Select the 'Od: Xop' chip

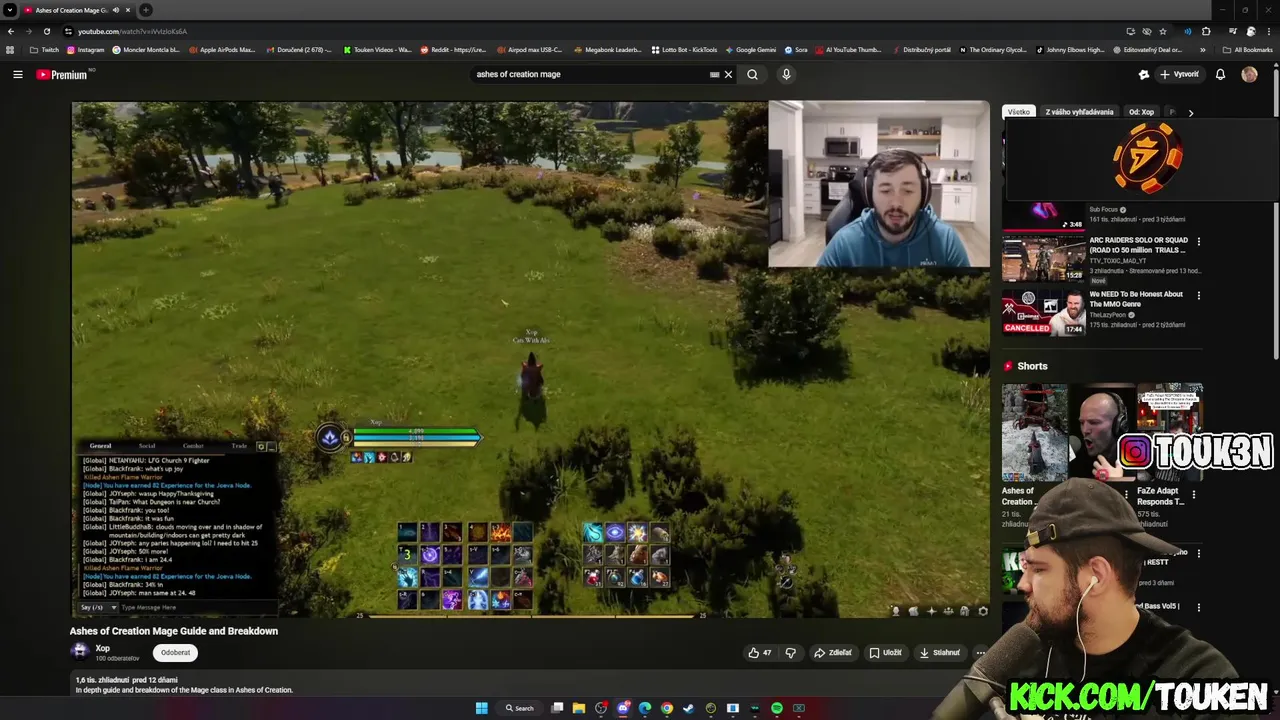1141,112
